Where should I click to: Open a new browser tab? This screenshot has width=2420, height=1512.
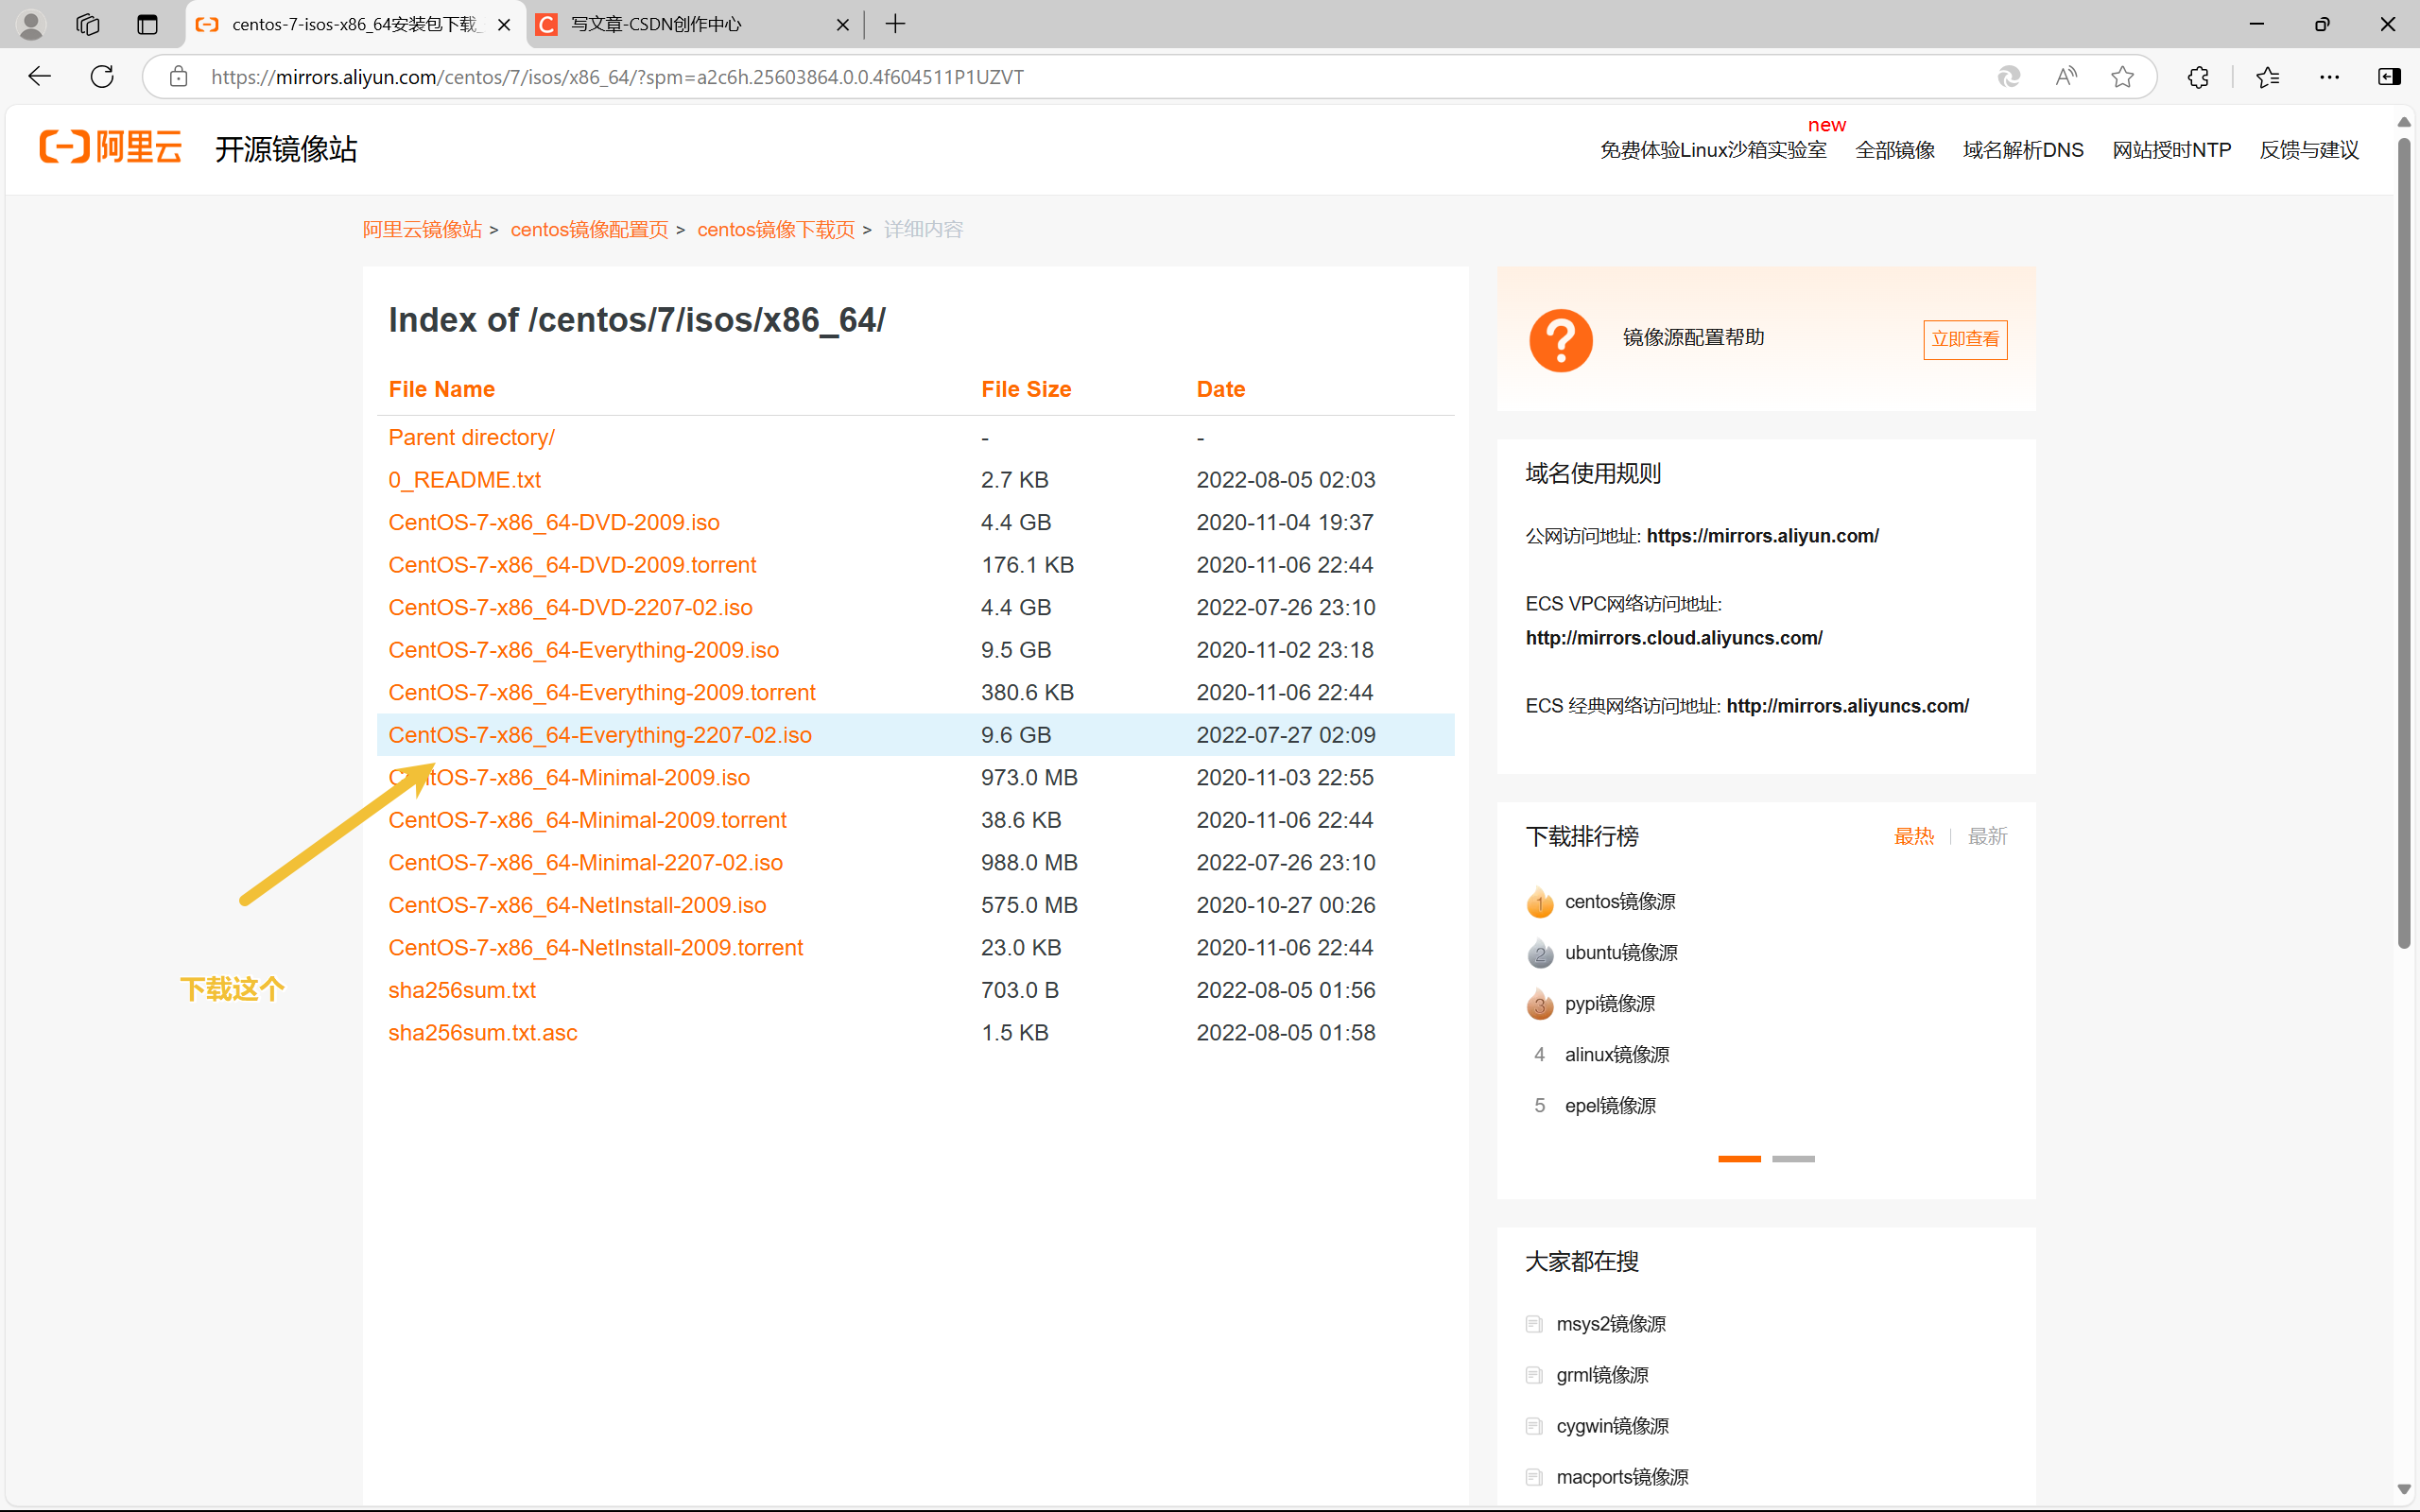pos(895,24)
